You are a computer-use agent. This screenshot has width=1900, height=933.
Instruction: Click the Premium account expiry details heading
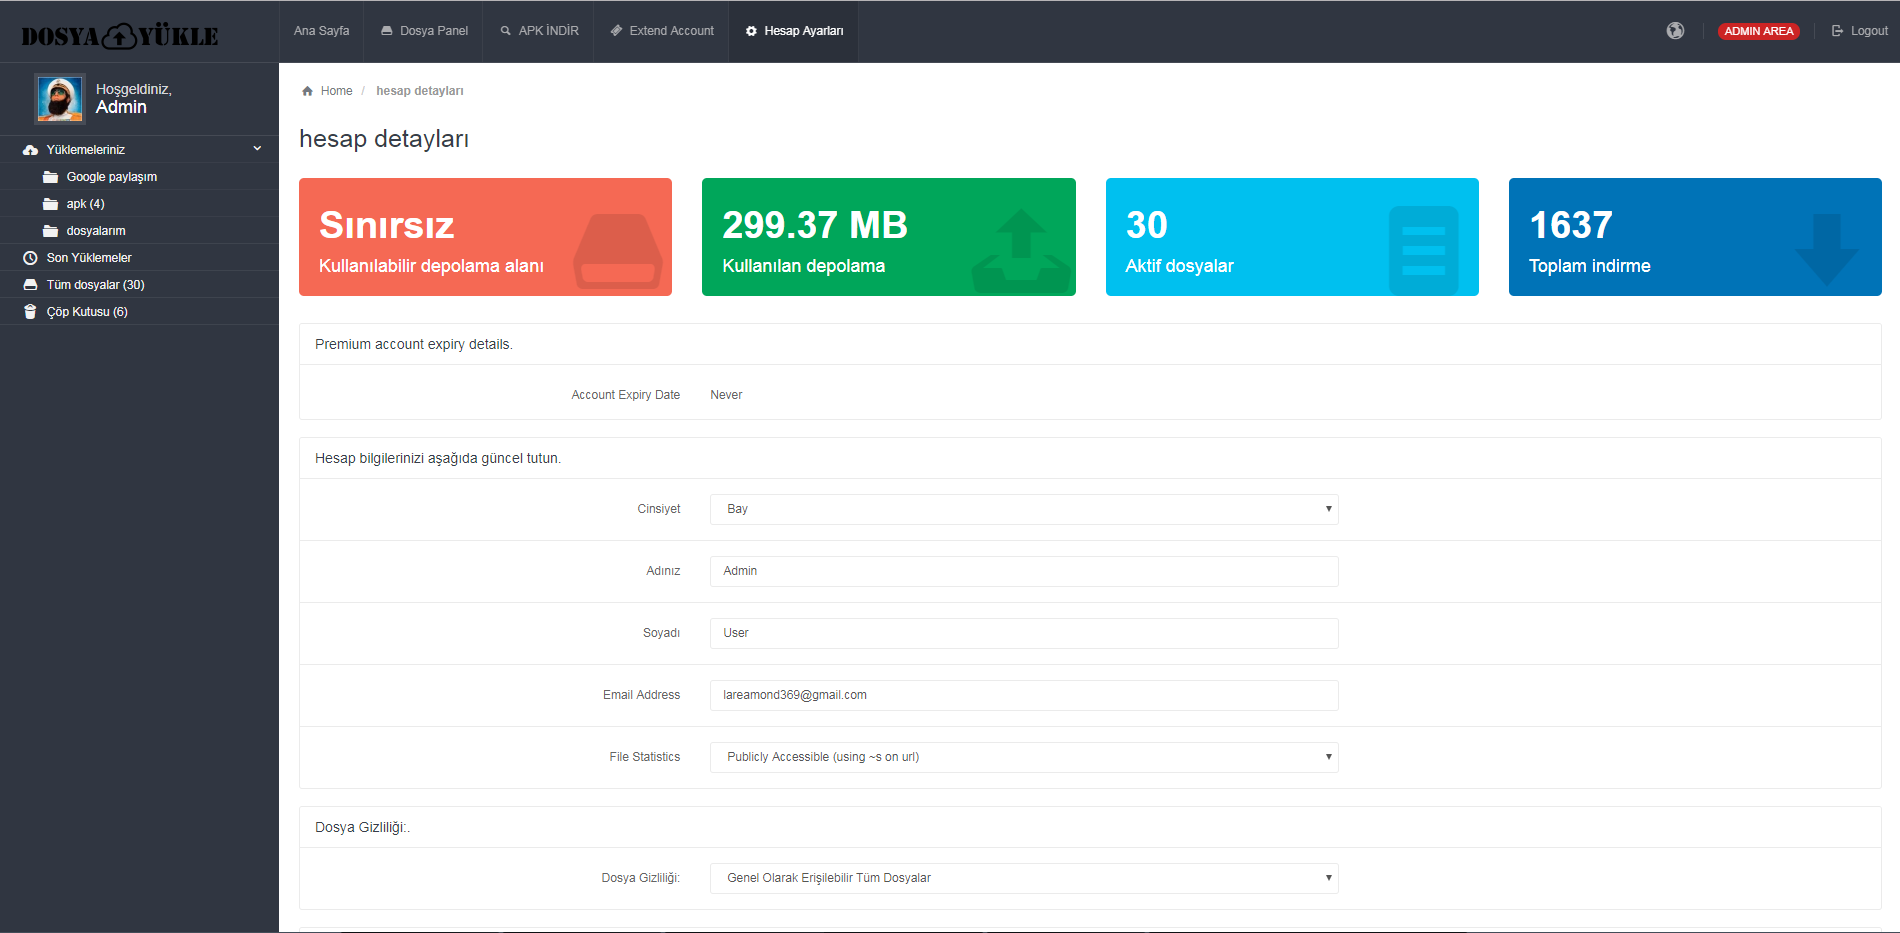click(414, 344)
